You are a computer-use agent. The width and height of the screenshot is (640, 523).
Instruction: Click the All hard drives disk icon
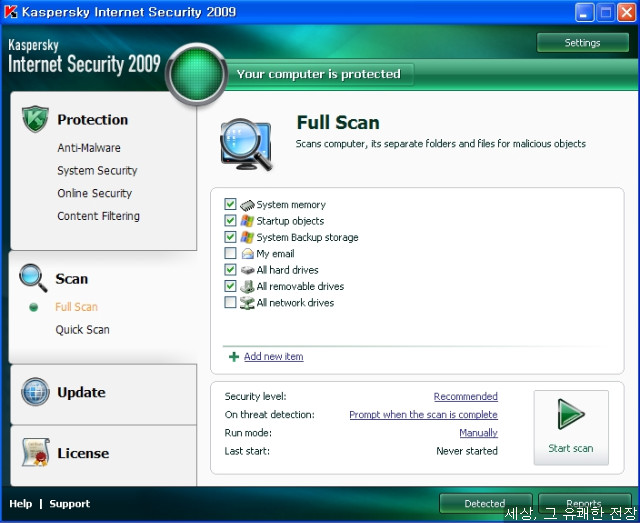click(x=247, y=270)
